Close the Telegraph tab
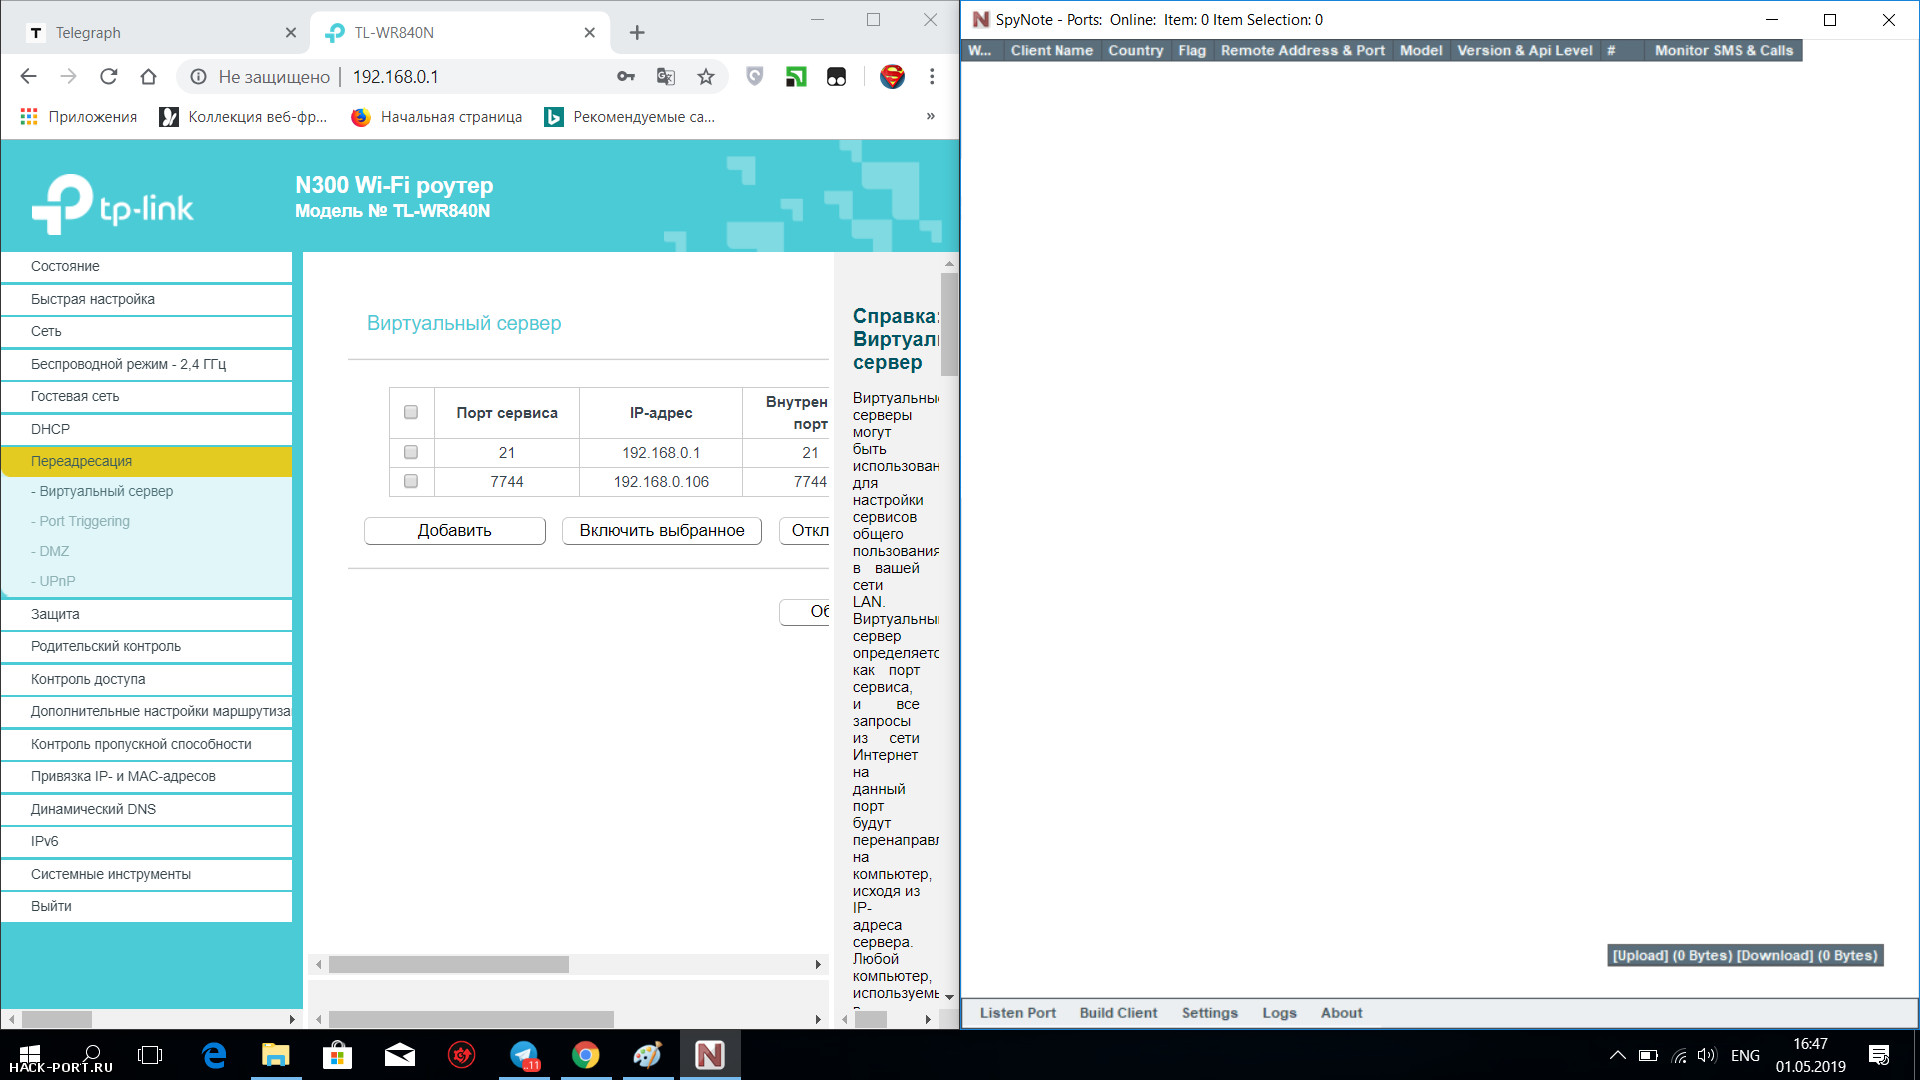 point(291,33)
